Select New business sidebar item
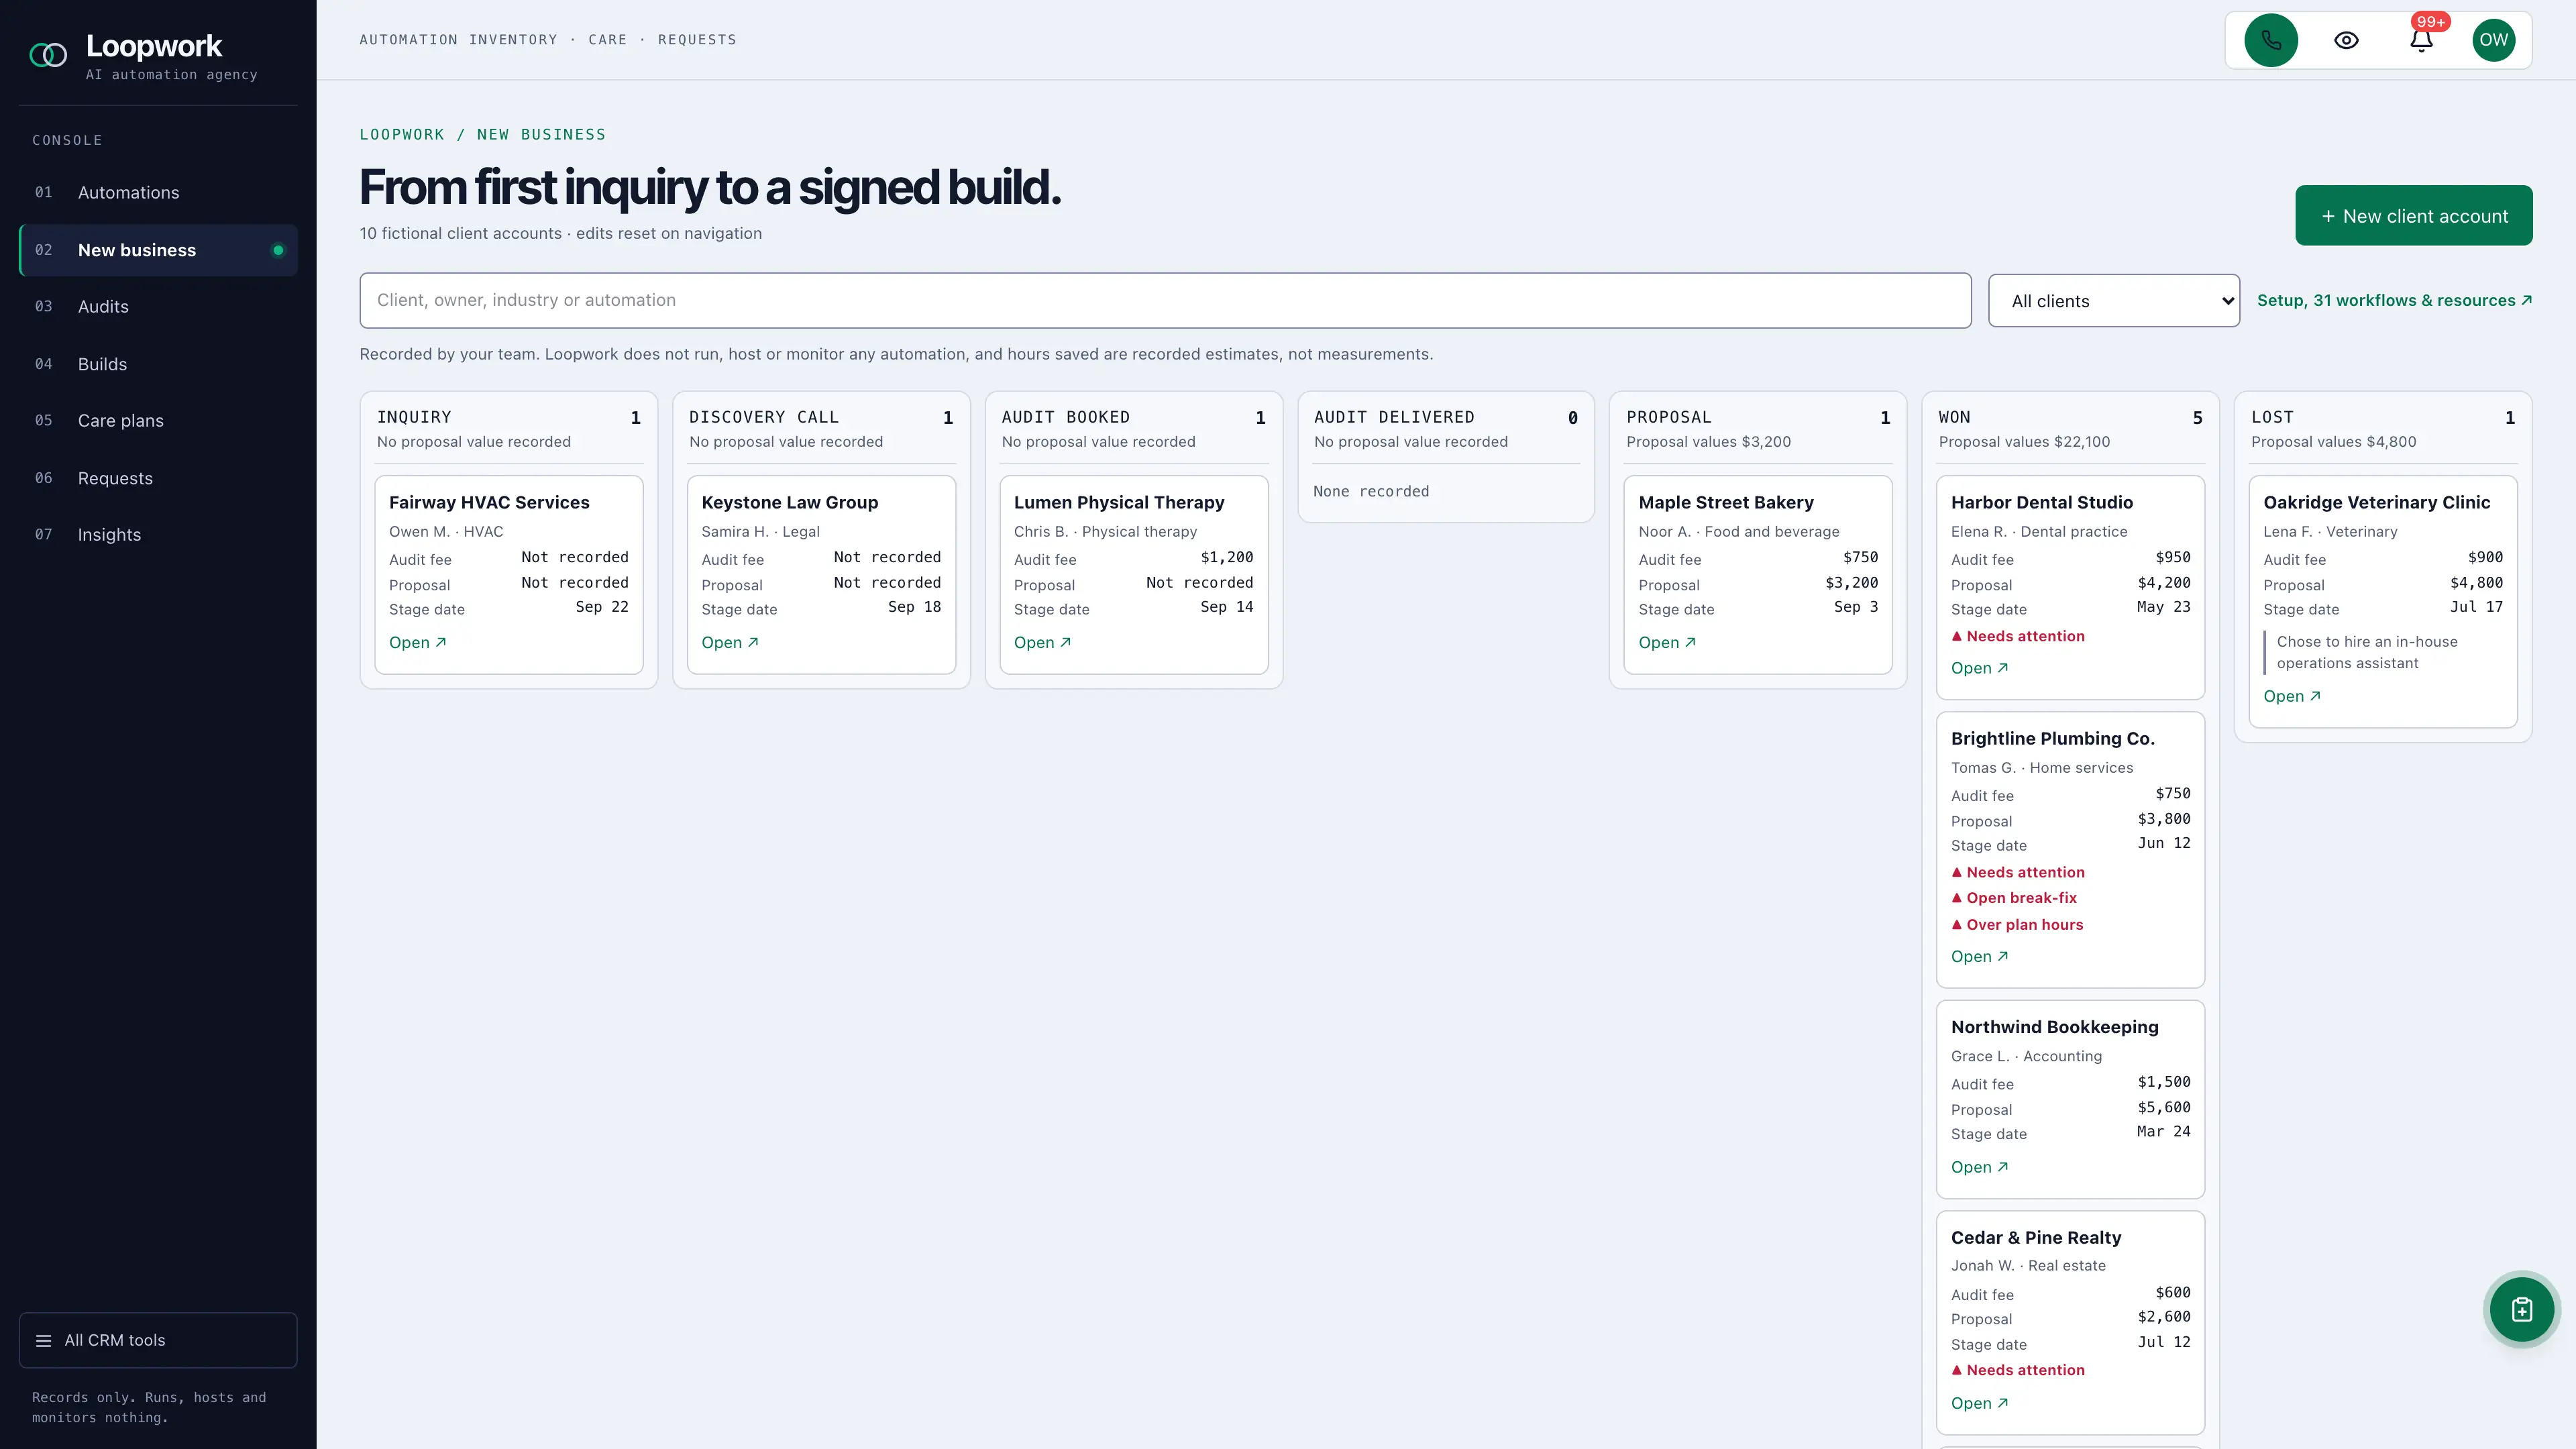2576x1449 pixels. click(158, 250)
